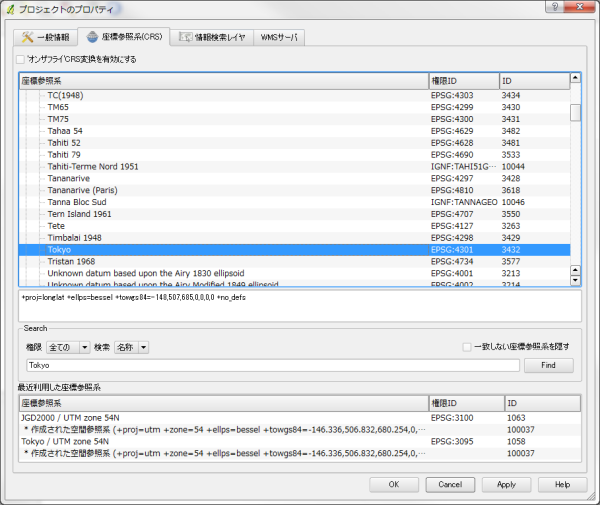The width and height of the screenshot is (600, 505).
Task: Click the Find button
Action: click(x=548, y=365)
